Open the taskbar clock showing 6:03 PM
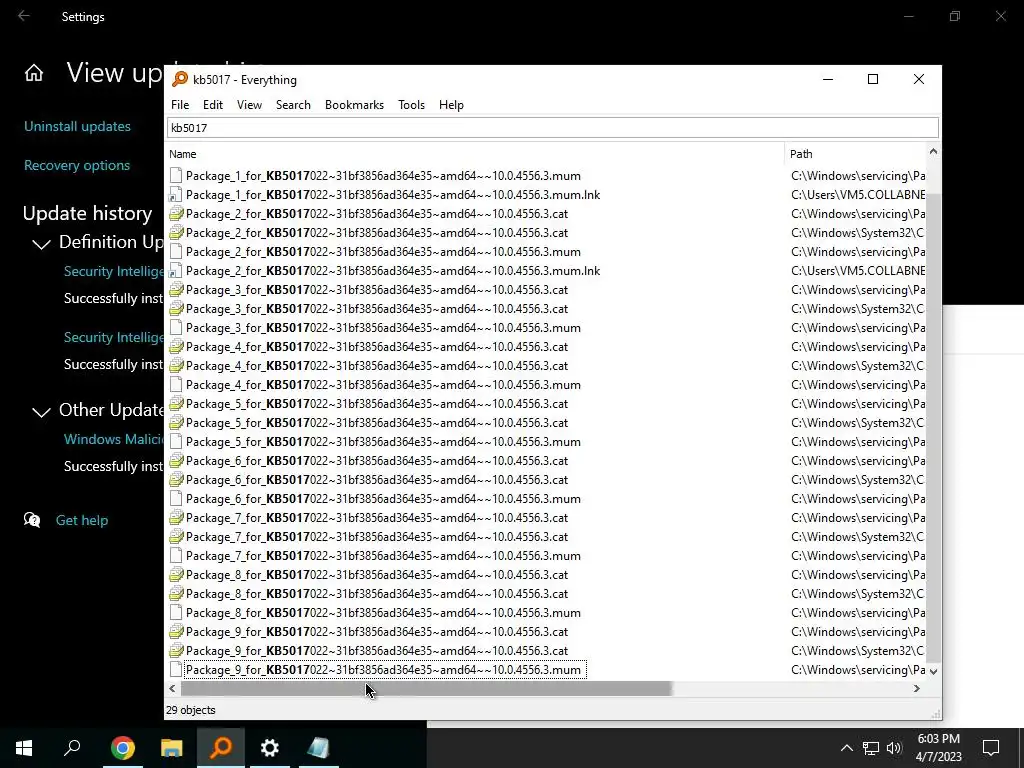The image size is (1024, 768). point(938,748)
